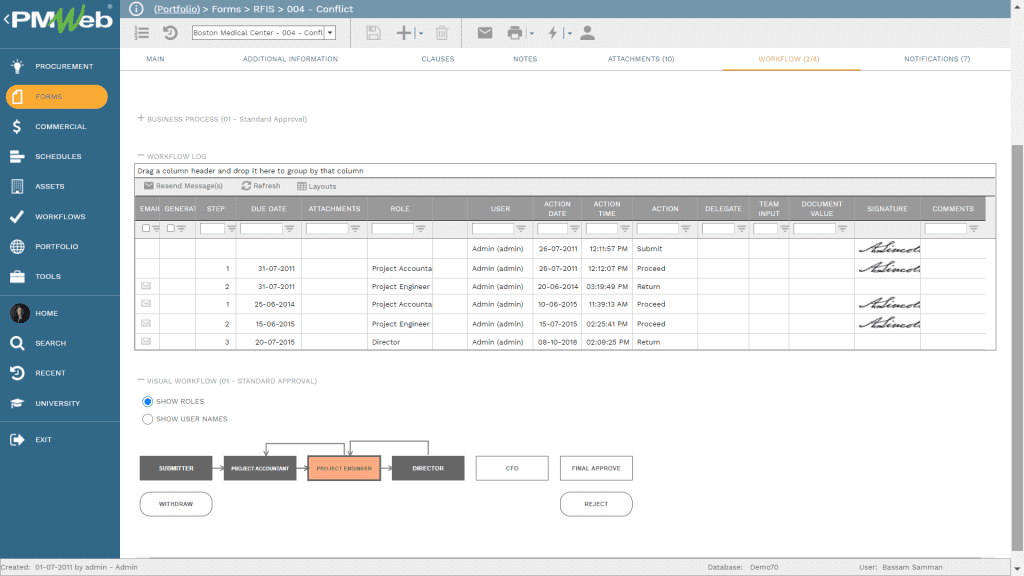Click the Final Approve workflow box

[596, 468]
